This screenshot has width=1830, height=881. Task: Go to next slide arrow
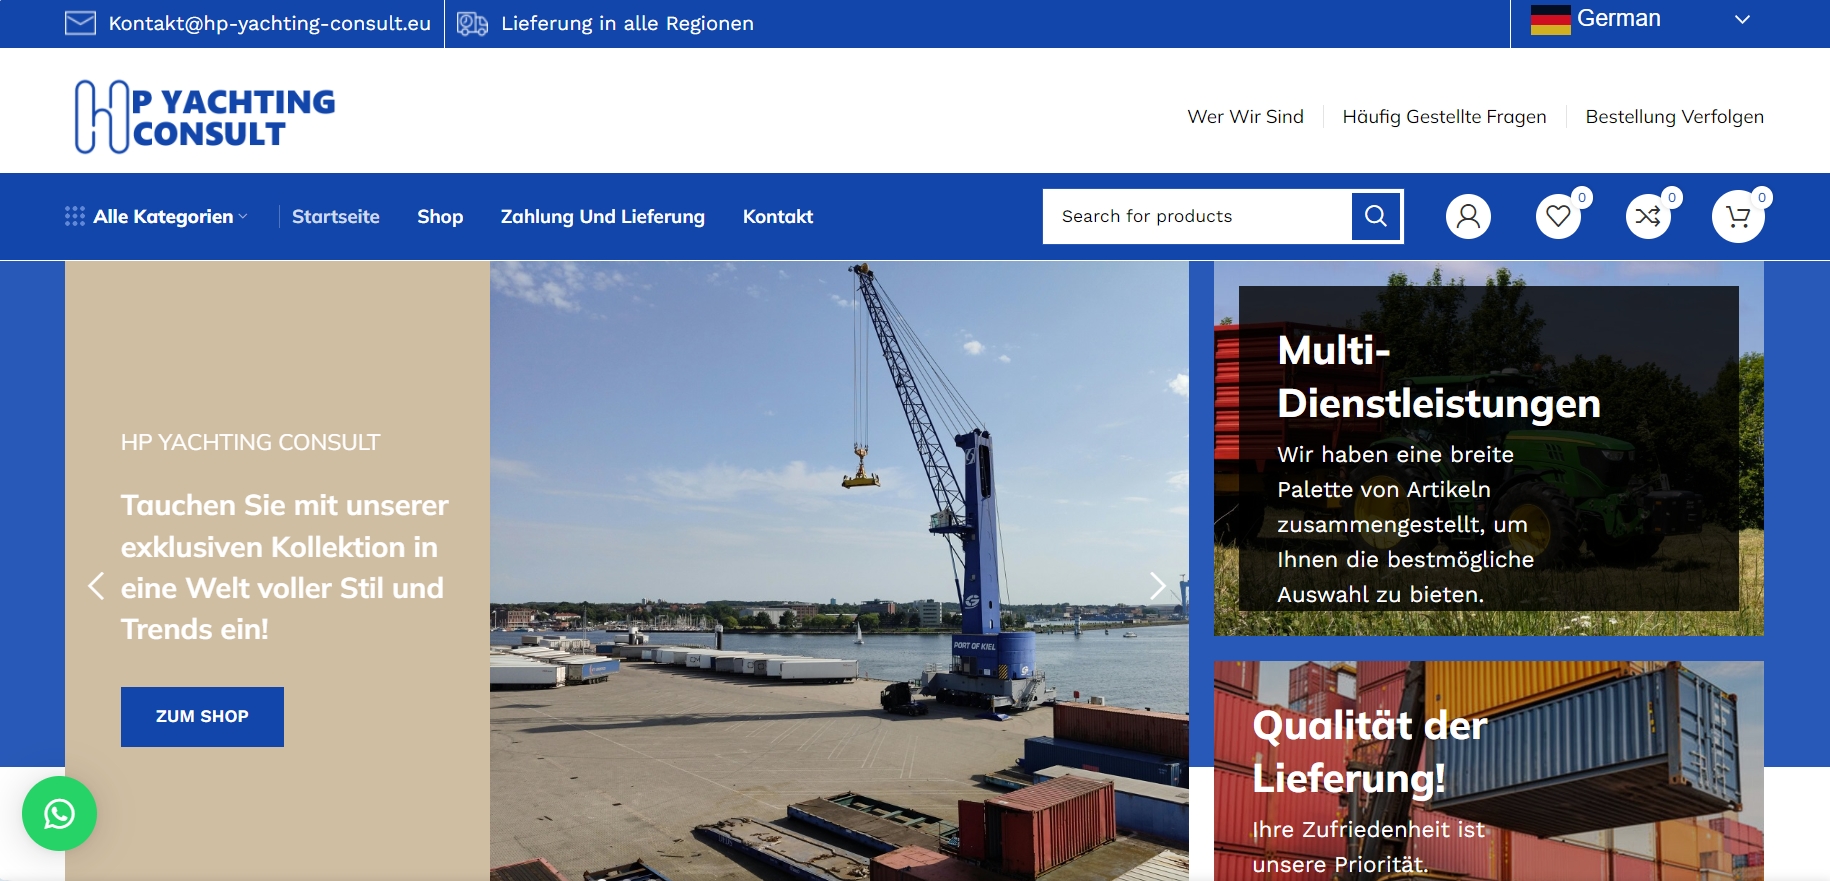(1158, 586)
